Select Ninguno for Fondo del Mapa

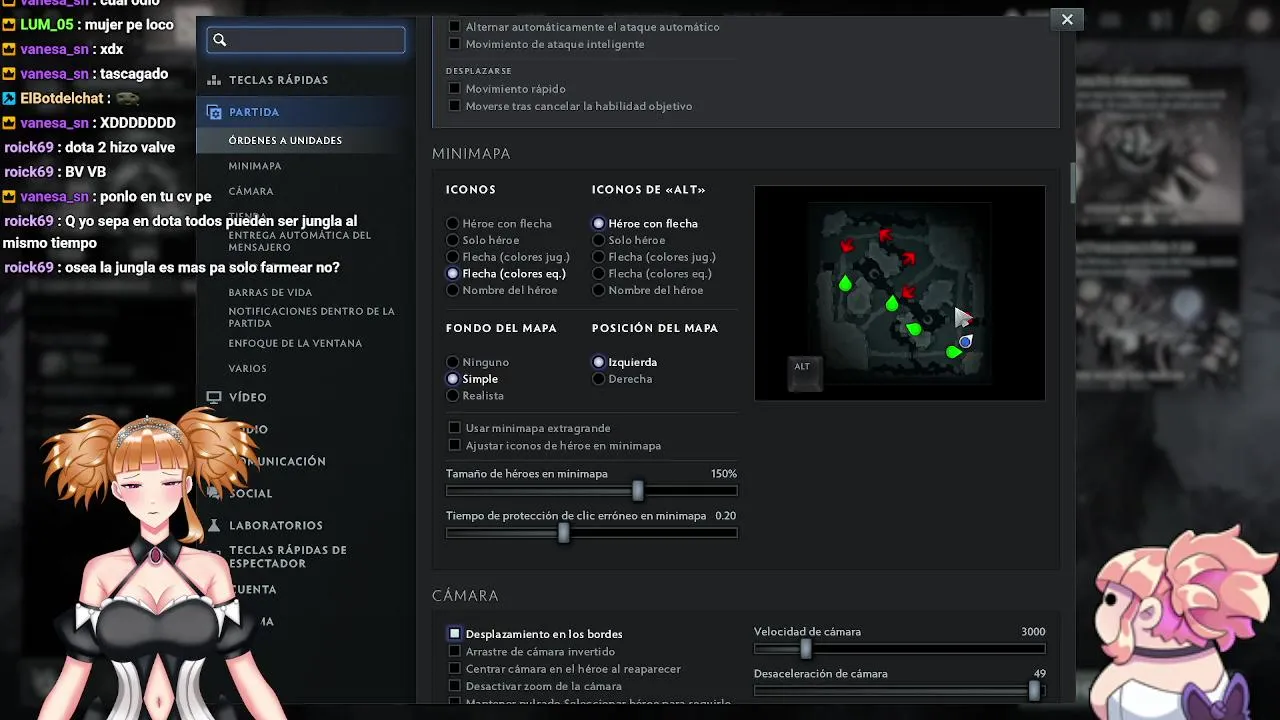pyautogui.click(x=453, y=362)
